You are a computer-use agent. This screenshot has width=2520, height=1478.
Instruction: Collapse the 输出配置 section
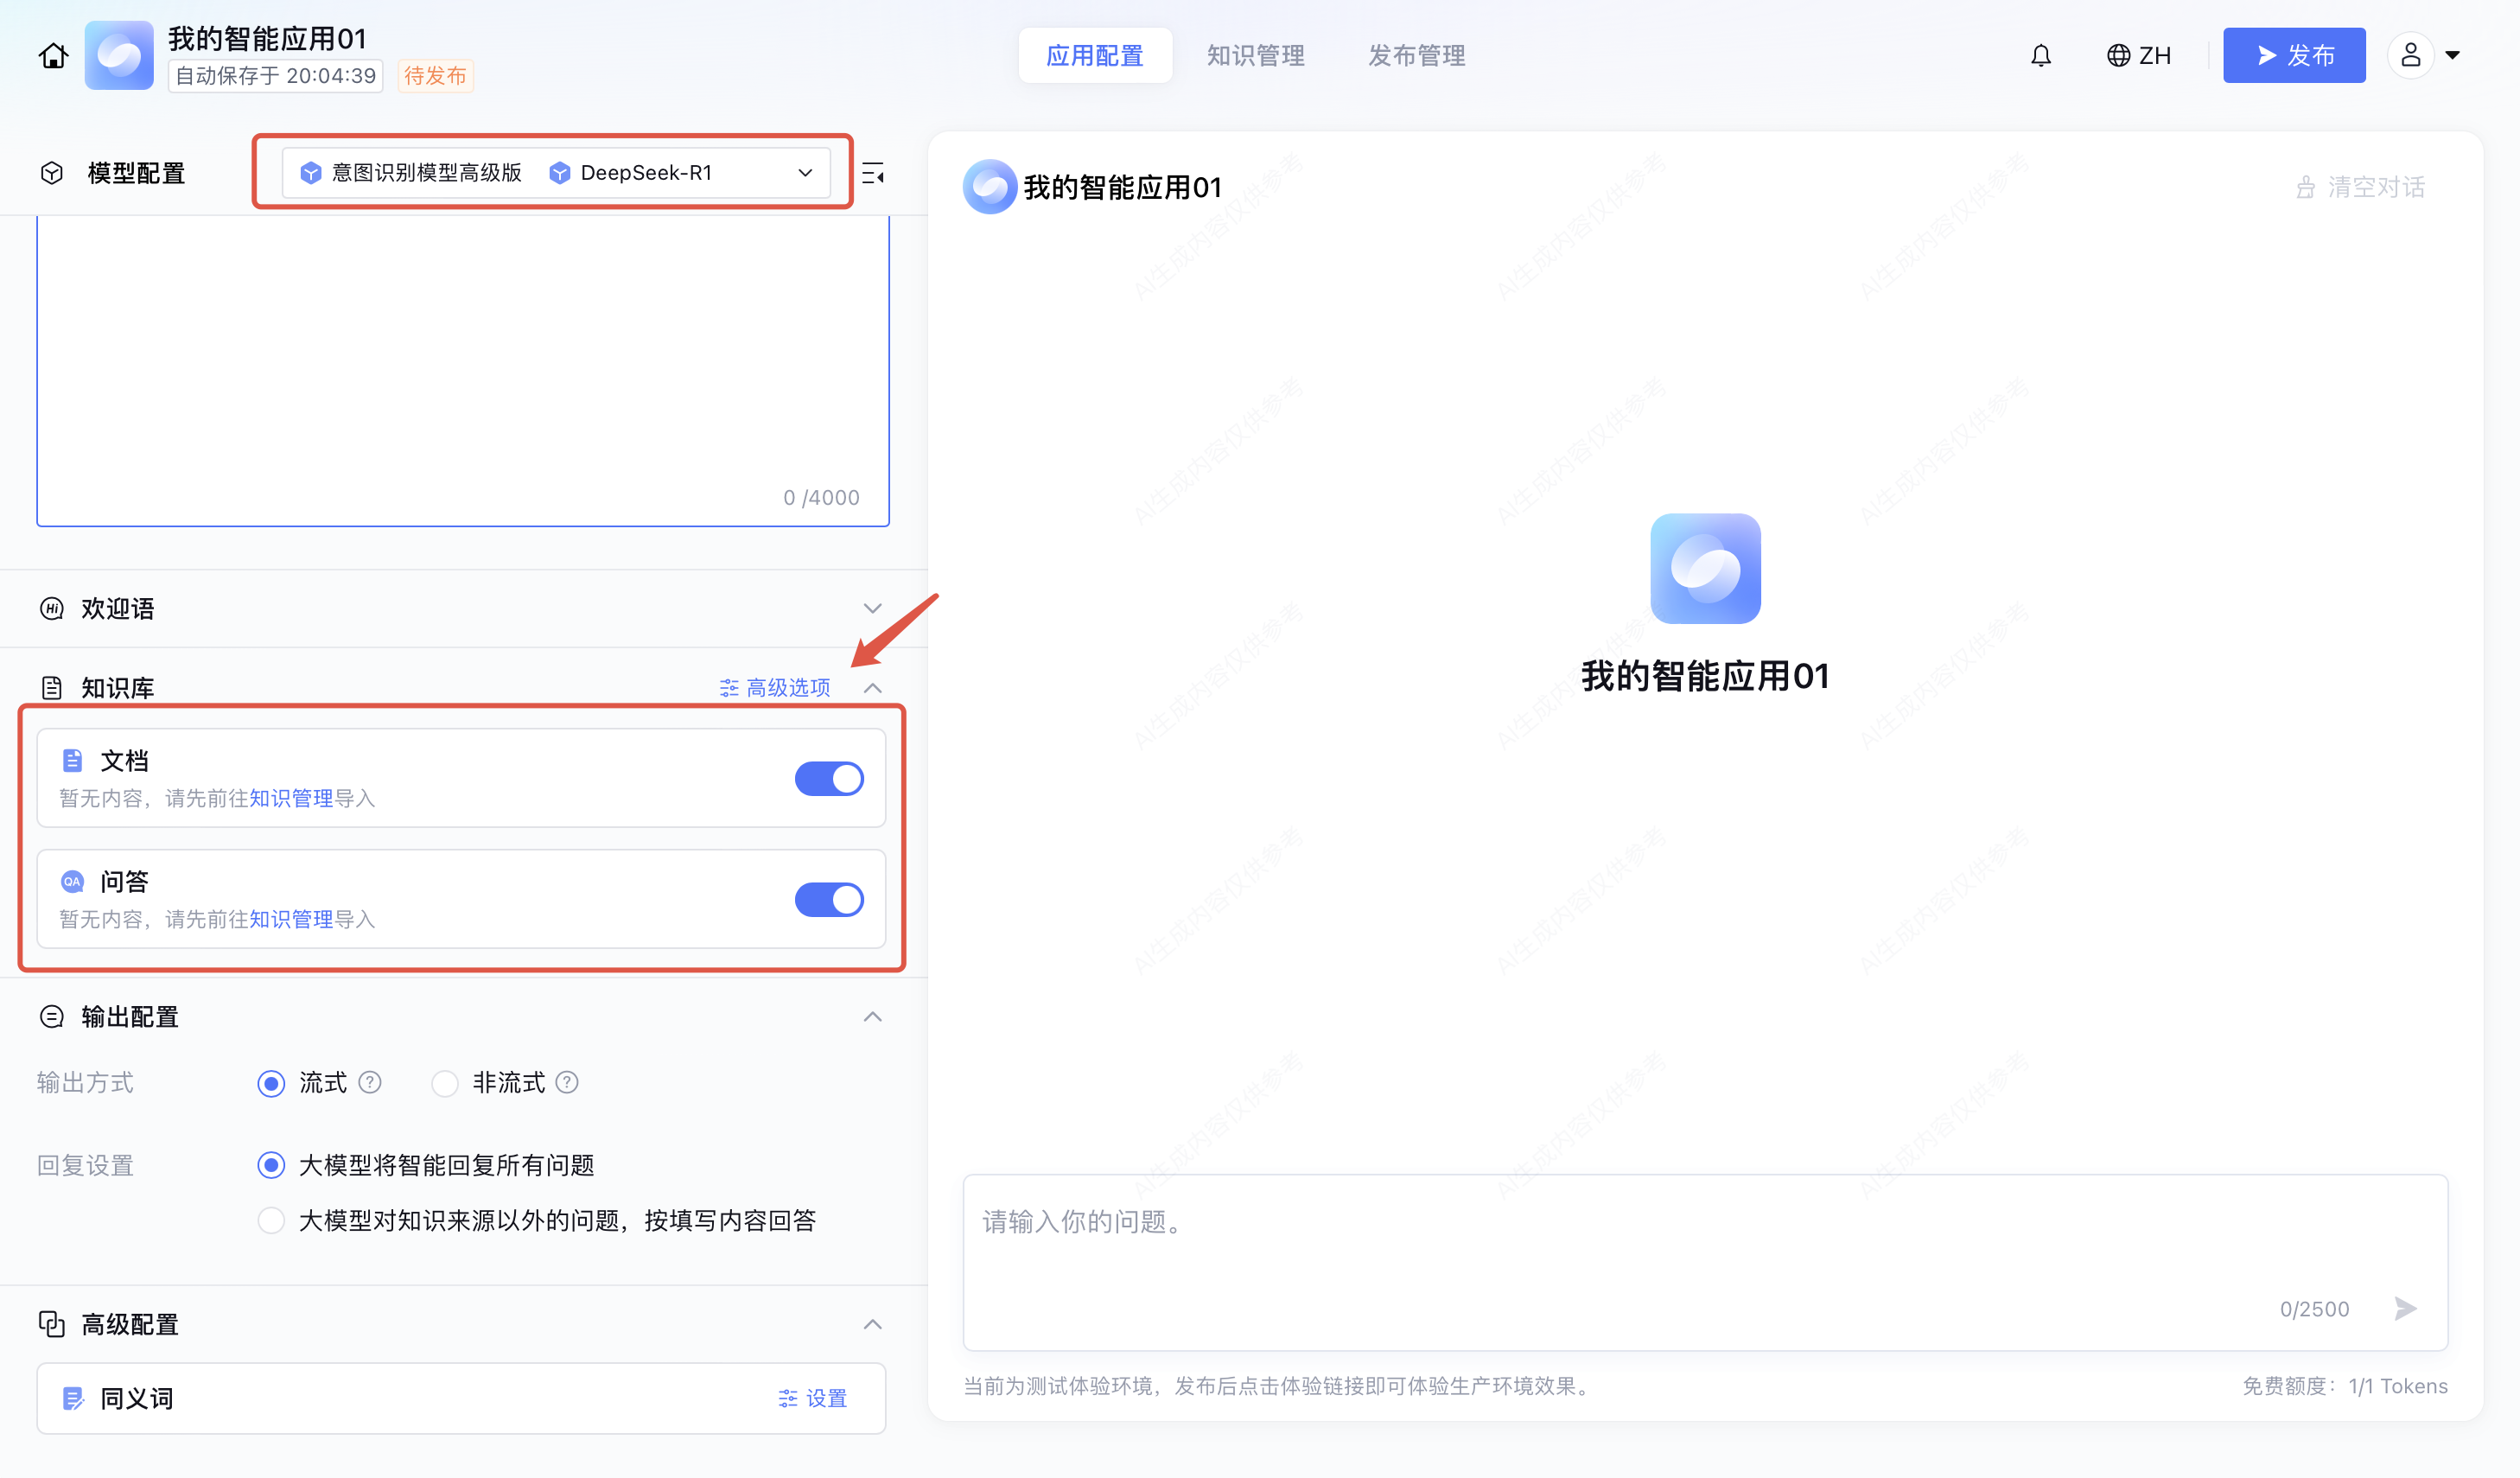pos(872,1017)
